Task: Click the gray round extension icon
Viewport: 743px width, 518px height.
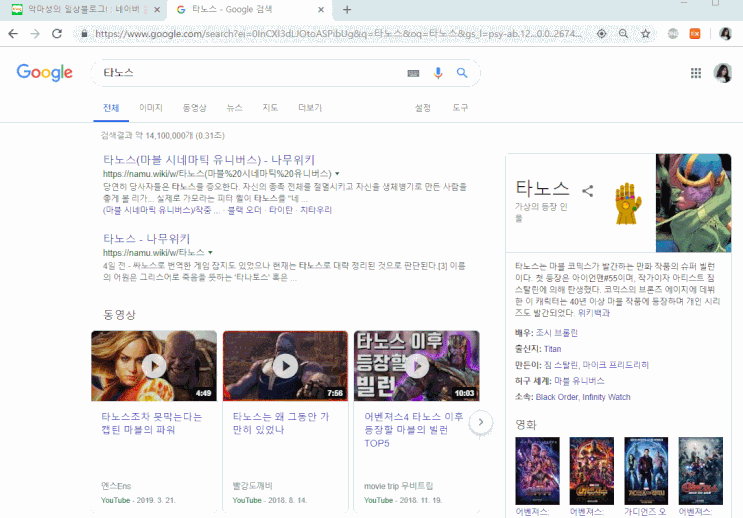Action: pyautogui.click(x=673, y=34)
